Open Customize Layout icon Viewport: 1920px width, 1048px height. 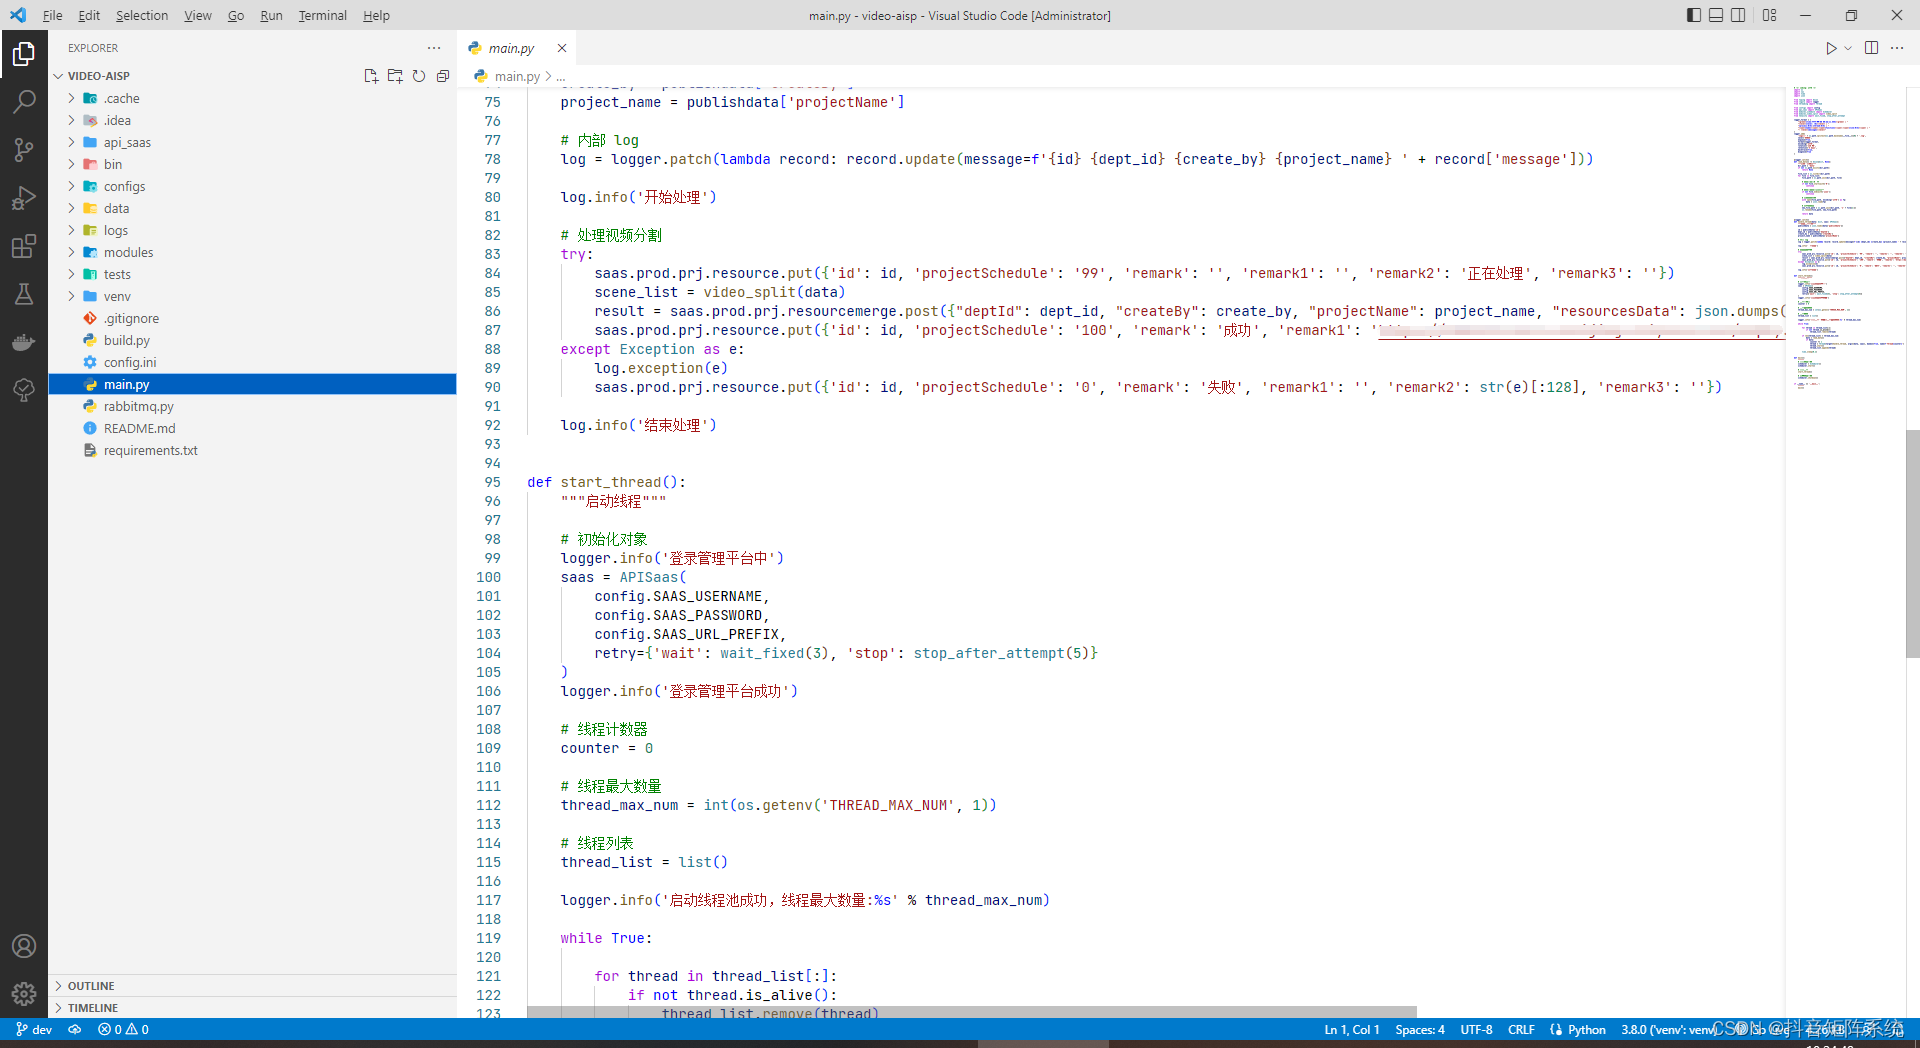[1770, 15]
